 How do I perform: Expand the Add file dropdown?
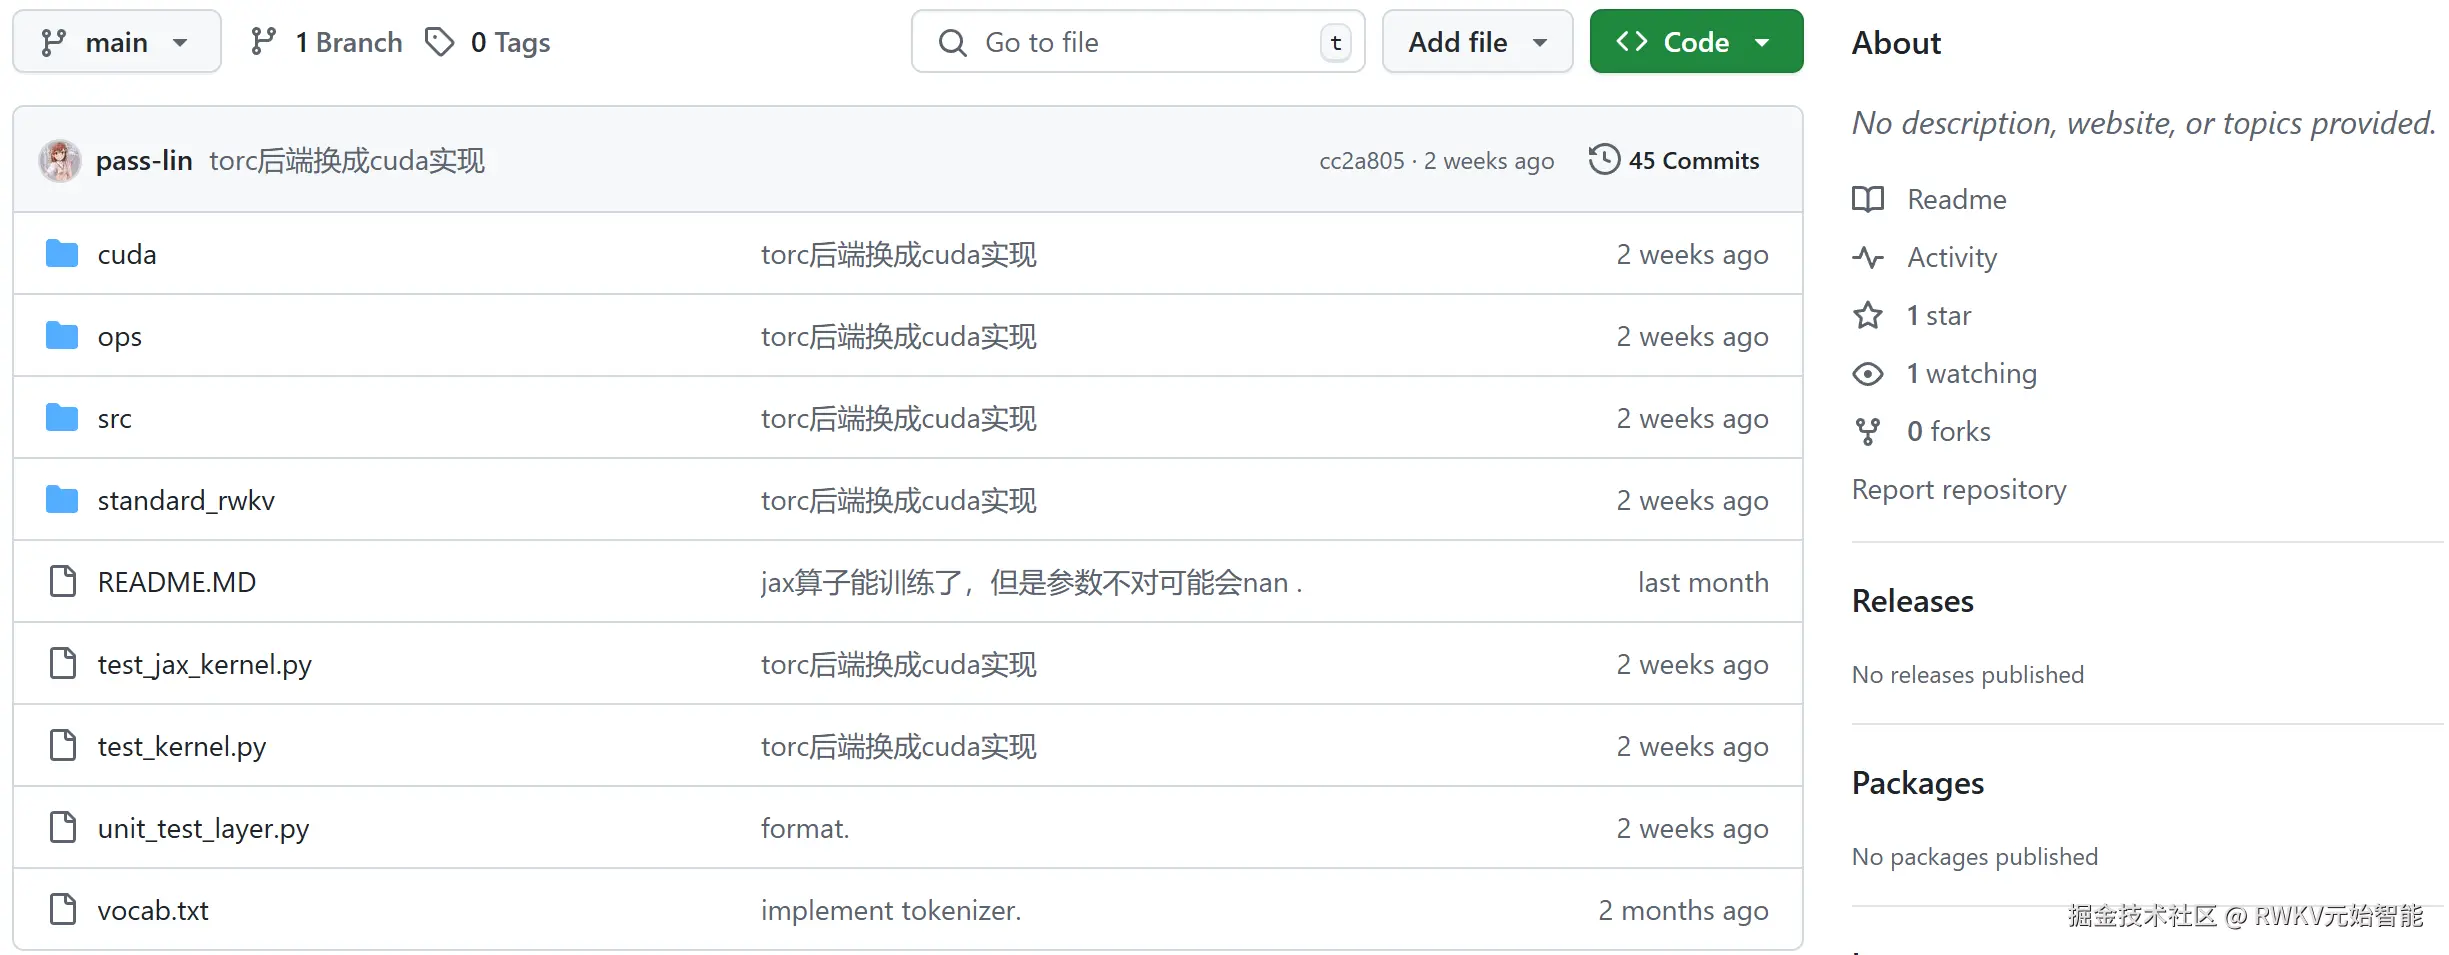pyautogui.click(x=1476, y=42)
